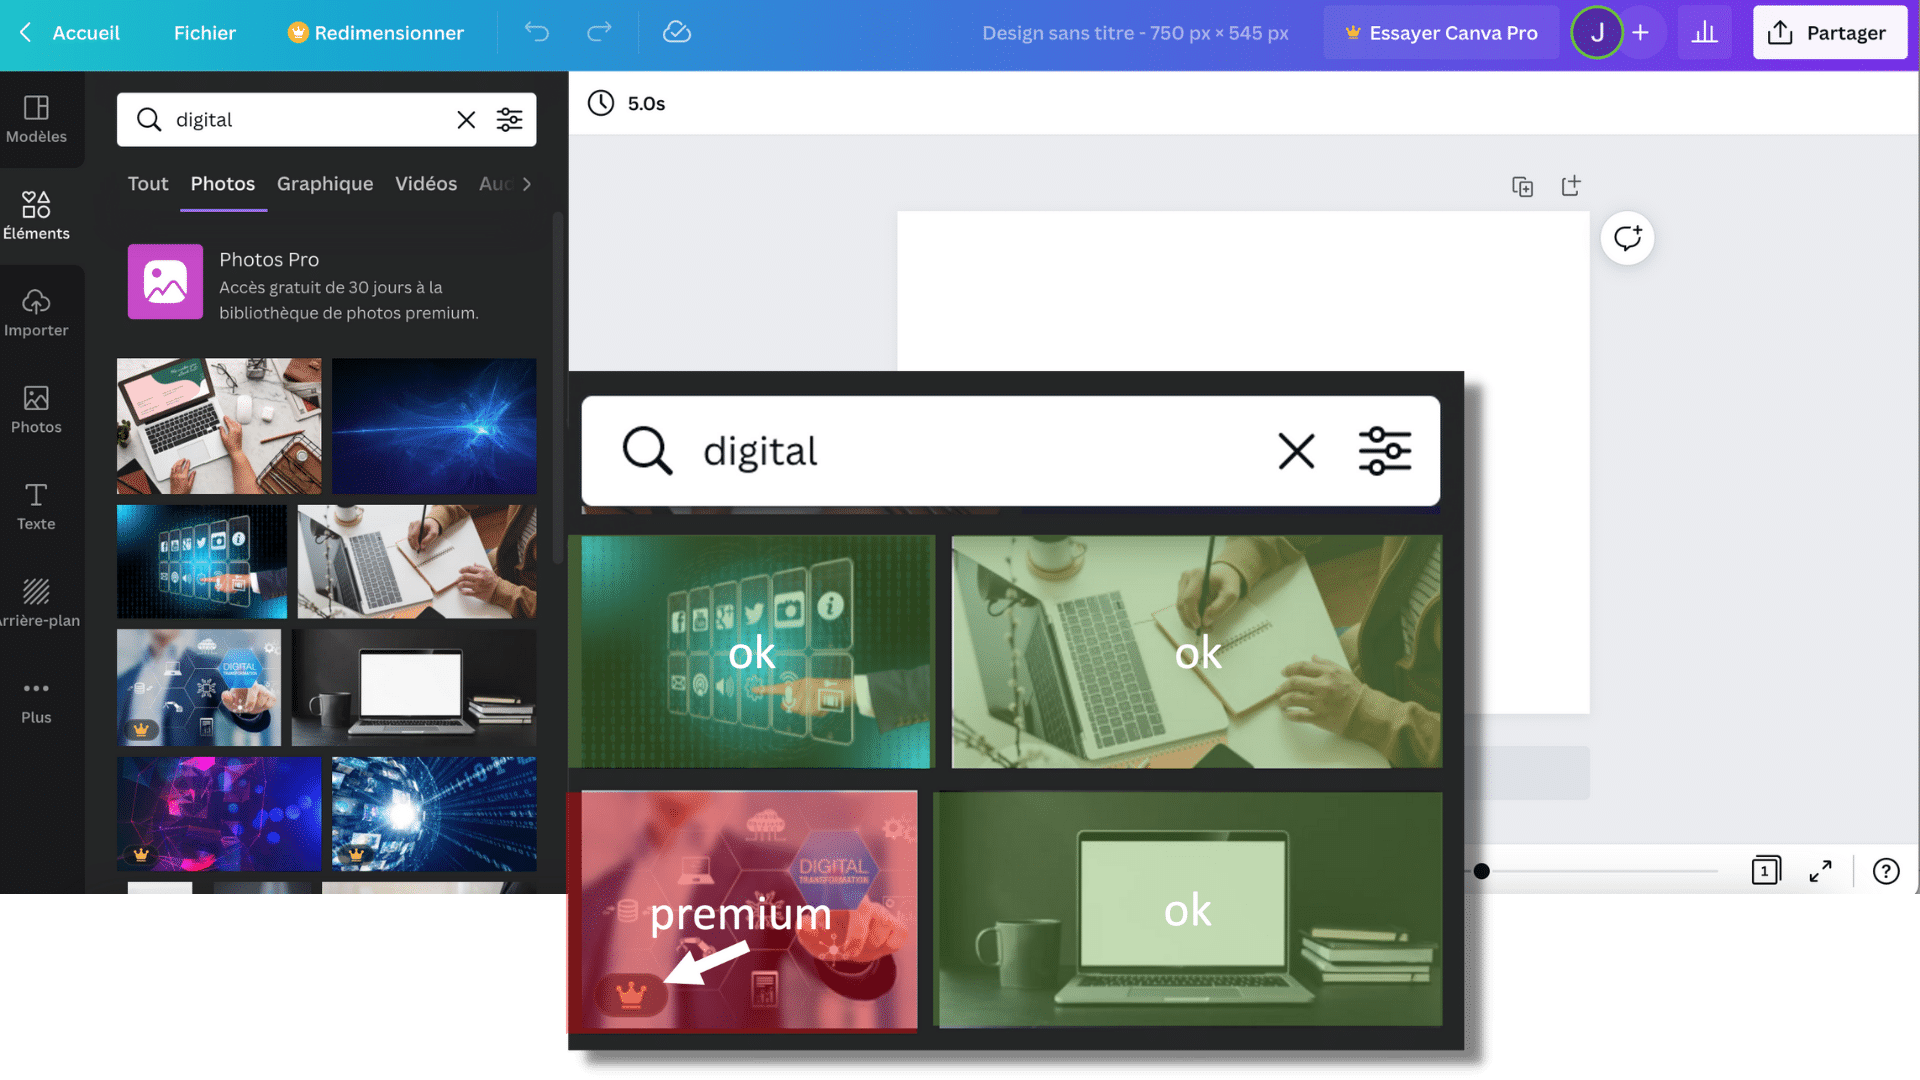Toggle the cloud save status icon
The width and height of the screenshot is (1920, 1080).
(676, 32)
